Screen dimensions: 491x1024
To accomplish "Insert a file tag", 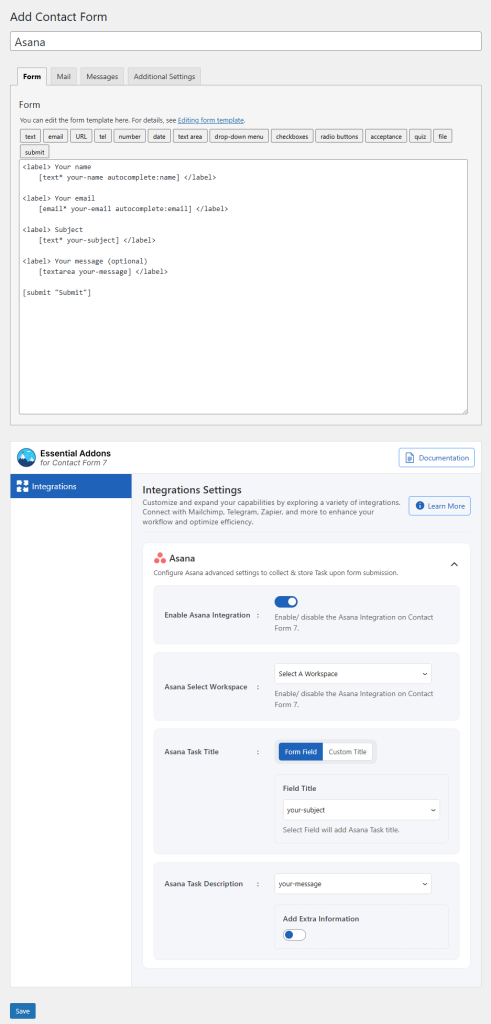I will 443,136.
